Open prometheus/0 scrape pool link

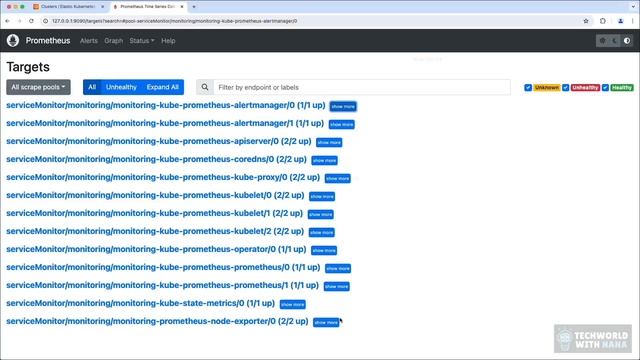pyautogui.click(x=163, y=267)
